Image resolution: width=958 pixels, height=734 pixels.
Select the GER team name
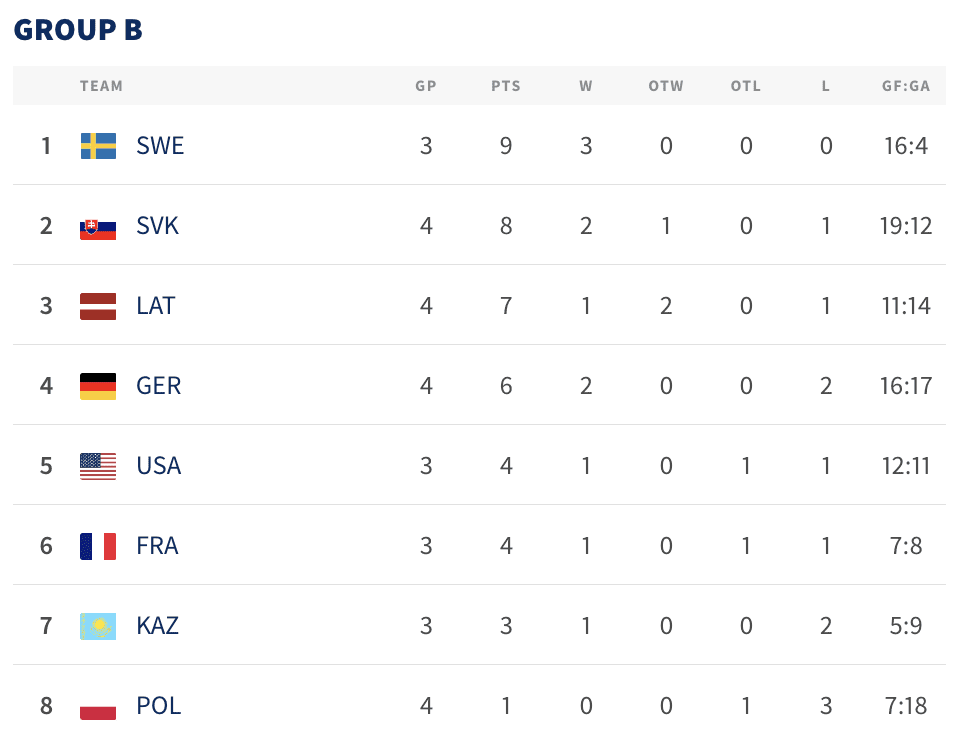click(x=159, y=386)
